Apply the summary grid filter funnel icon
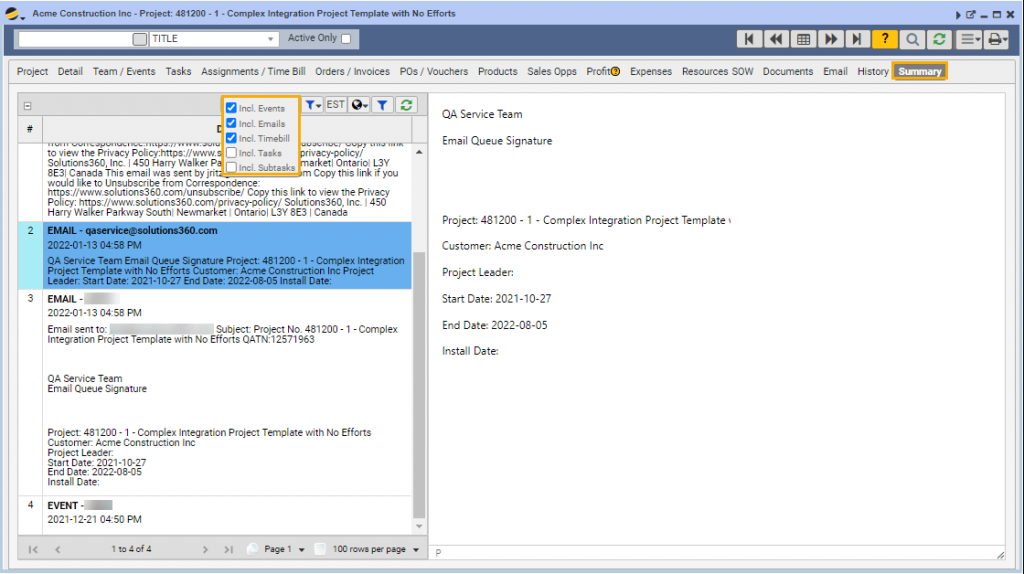Screen dimensions: 1024x574 (383, 105)
